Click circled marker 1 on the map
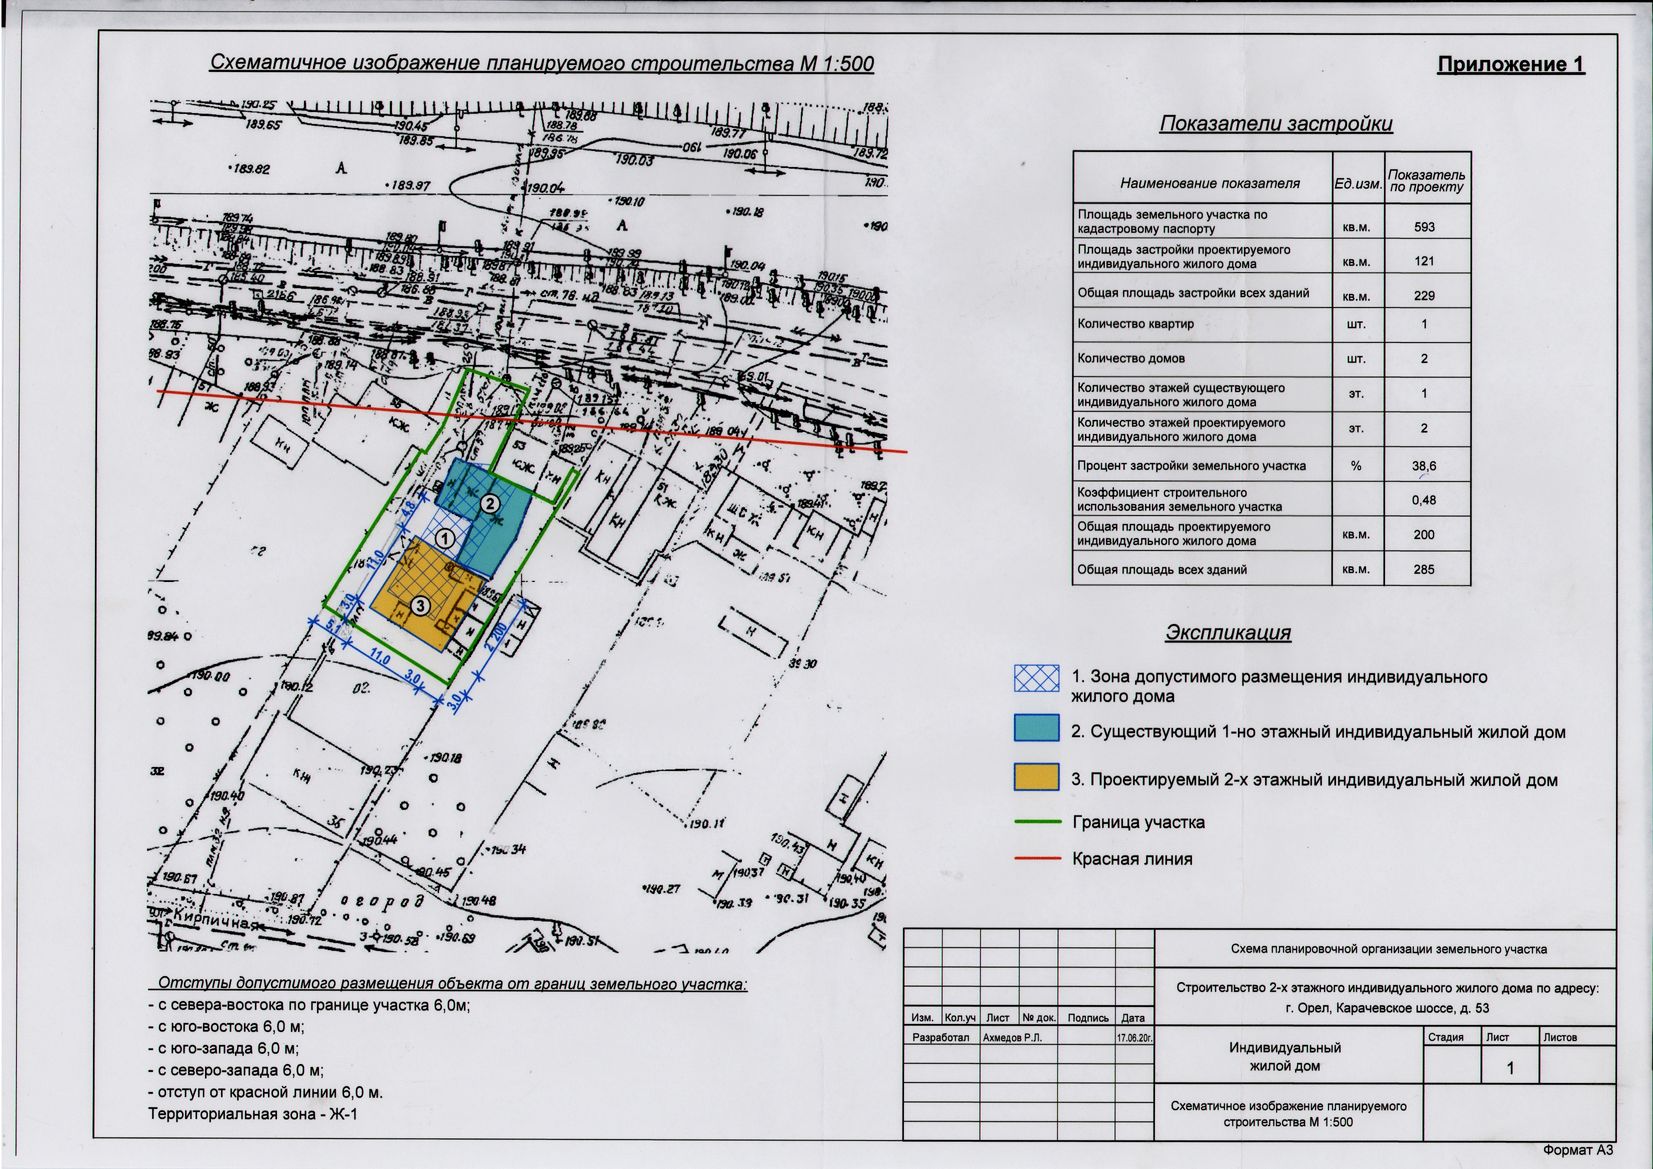1653x1169 pixels. click(447, 538)
